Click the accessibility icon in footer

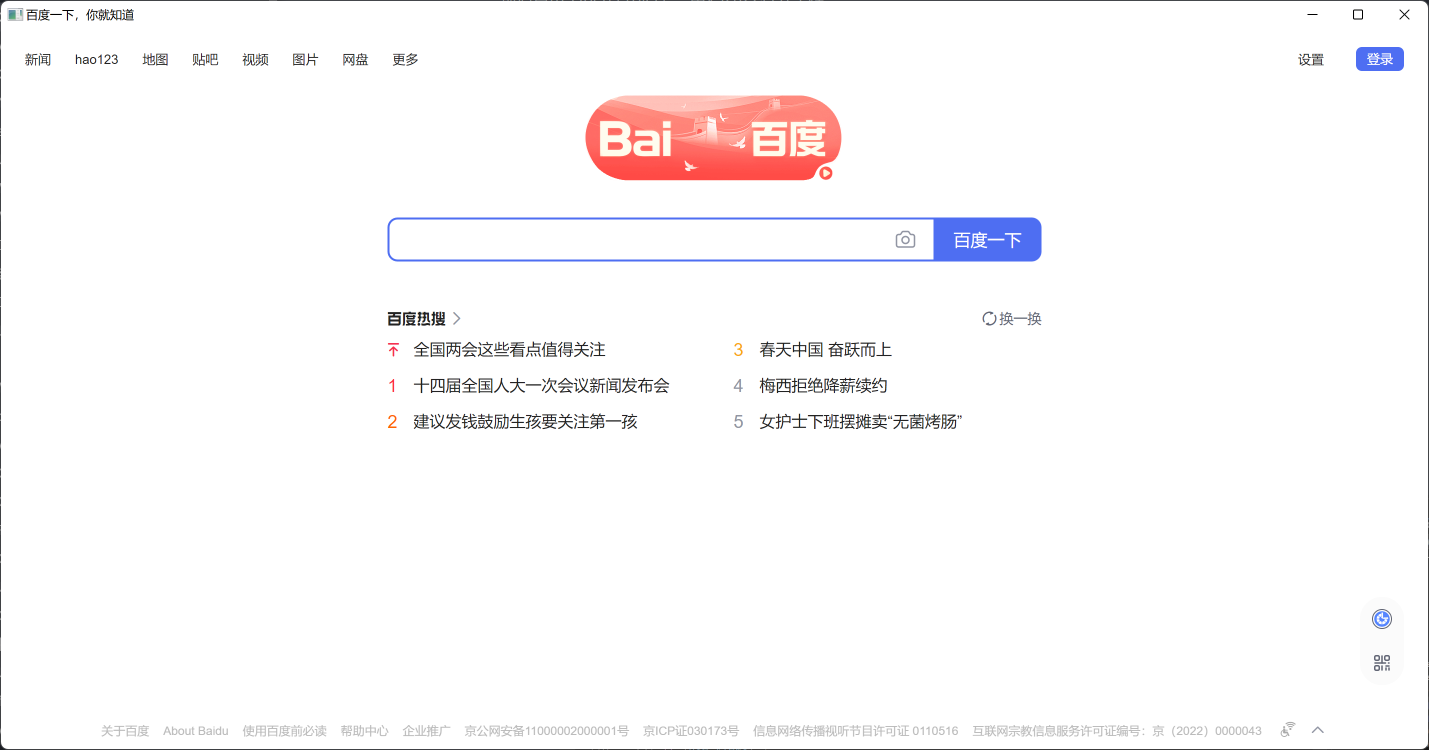point(1289,730)
